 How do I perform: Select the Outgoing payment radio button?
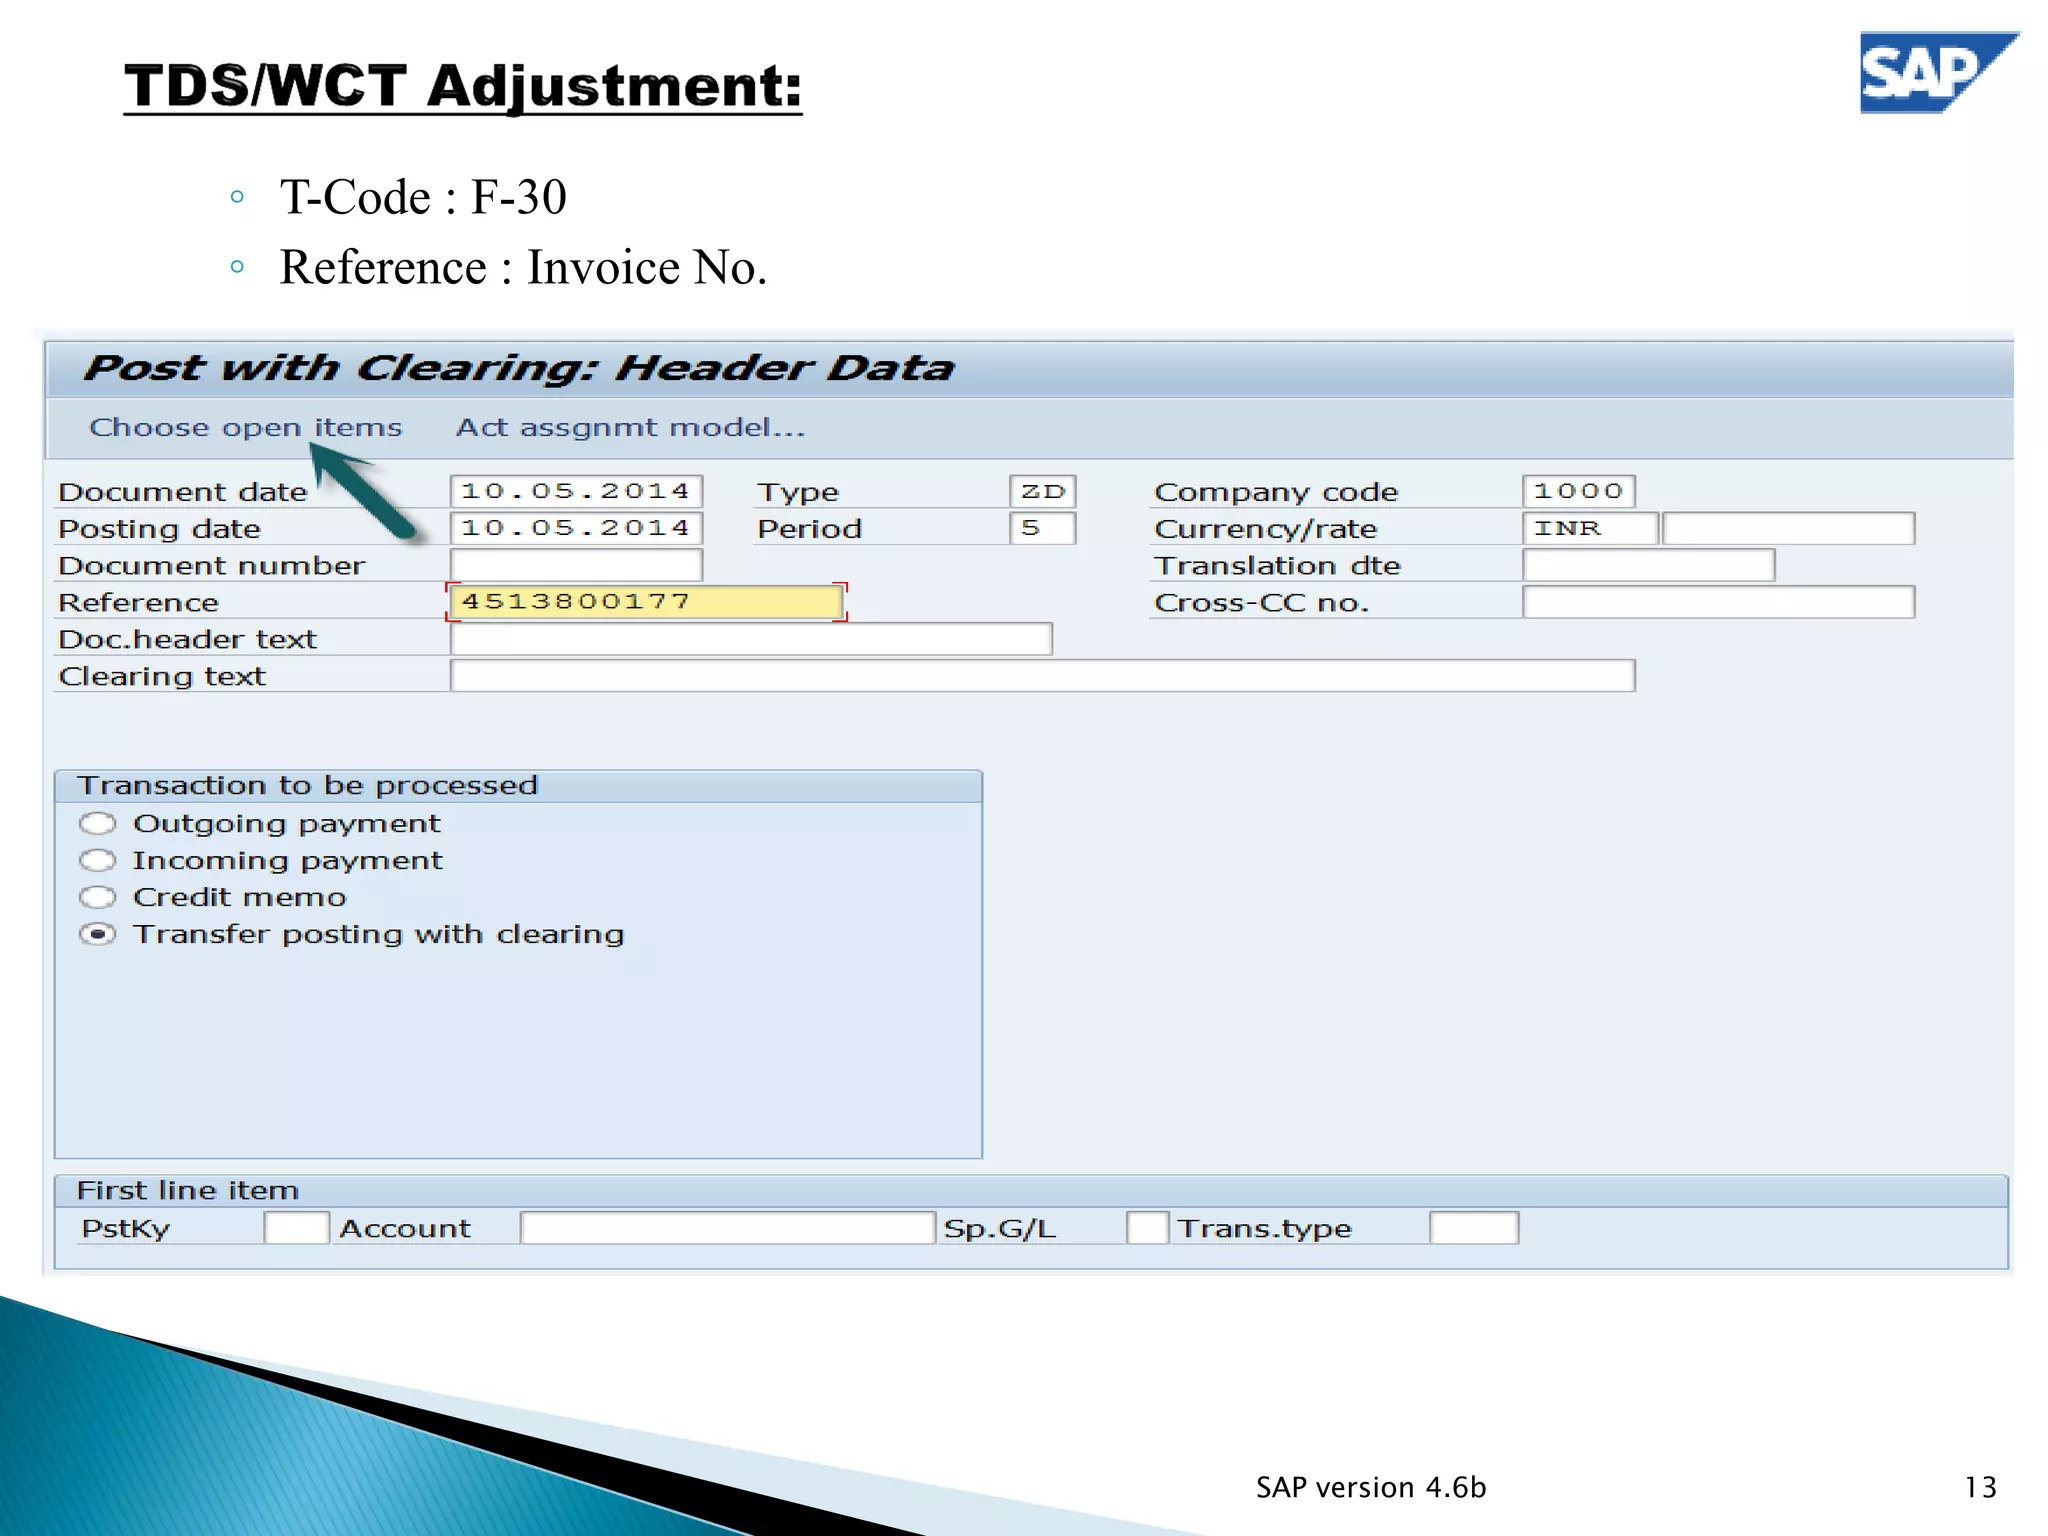[98, 824]
